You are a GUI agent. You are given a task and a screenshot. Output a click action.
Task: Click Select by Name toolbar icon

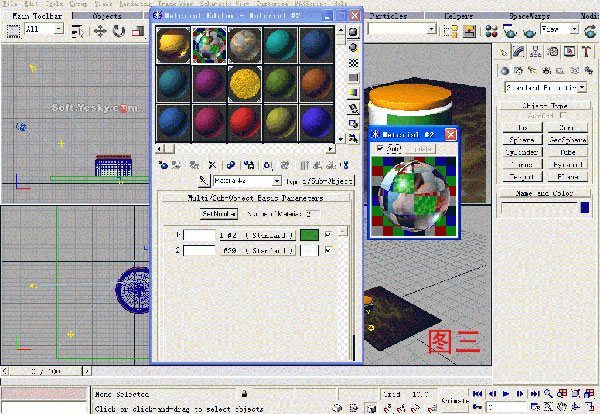coord(78,31)
